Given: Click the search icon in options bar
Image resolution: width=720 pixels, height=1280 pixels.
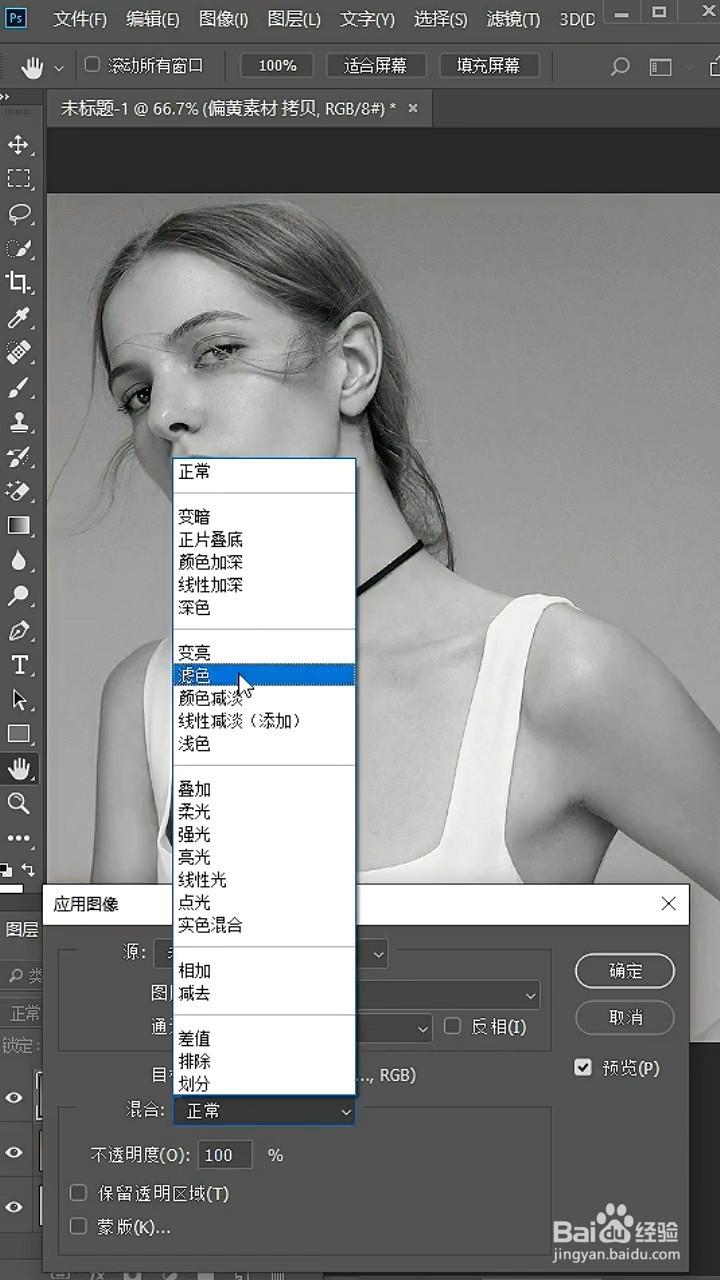Looking at the screenshot, I should tap(620, 67).
